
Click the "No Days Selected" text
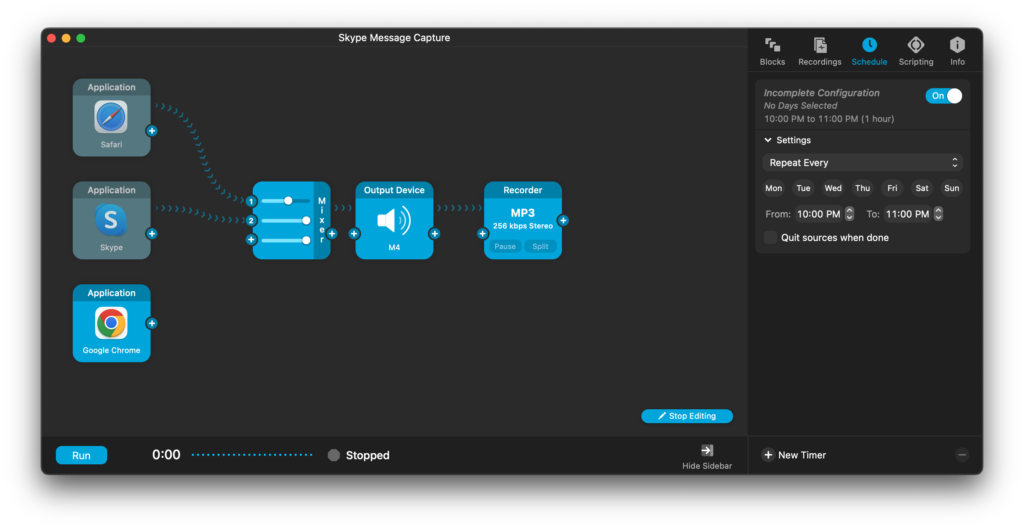click(801, 105)
